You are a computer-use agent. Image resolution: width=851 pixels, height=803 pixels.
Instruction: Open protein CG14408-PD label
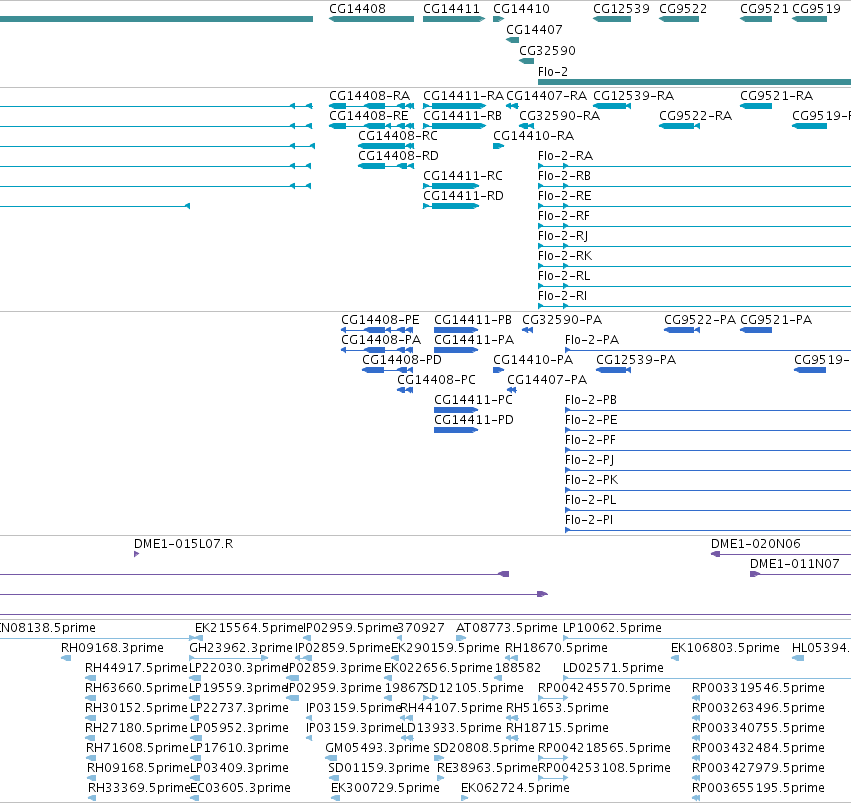402,360
